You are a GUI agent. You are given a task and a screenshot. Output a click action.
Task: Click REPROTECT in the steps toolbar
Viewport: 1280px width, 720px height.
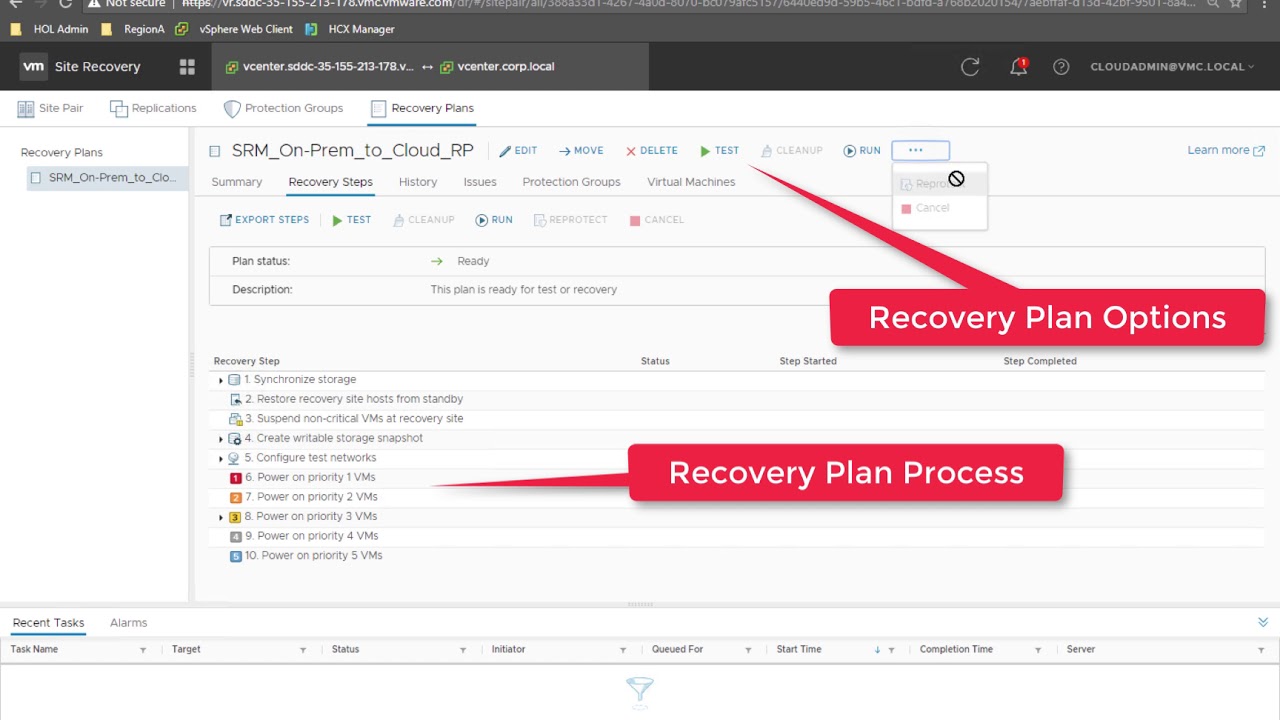tap(570, 220)
